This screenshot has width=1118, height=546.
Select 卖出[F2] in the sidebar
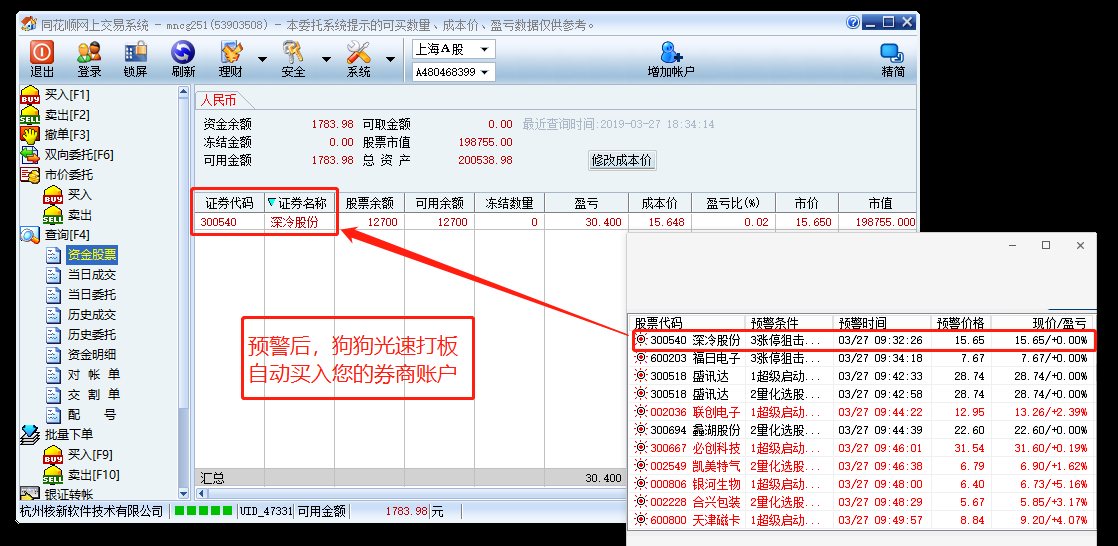tap(56, 115)
